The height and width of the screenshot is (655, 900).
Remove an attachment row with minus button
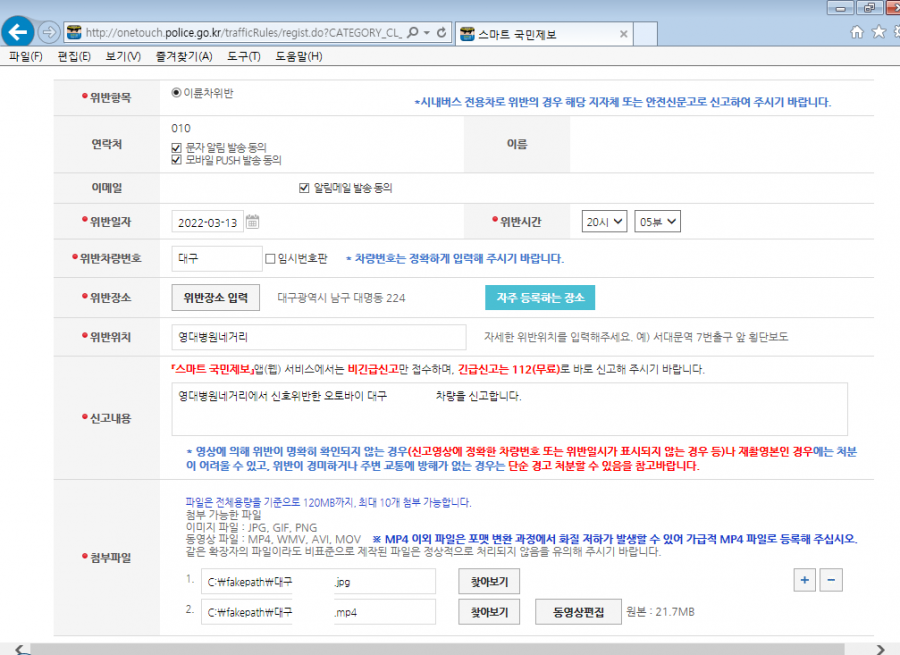pyautogui.click(x=831, y=580)
